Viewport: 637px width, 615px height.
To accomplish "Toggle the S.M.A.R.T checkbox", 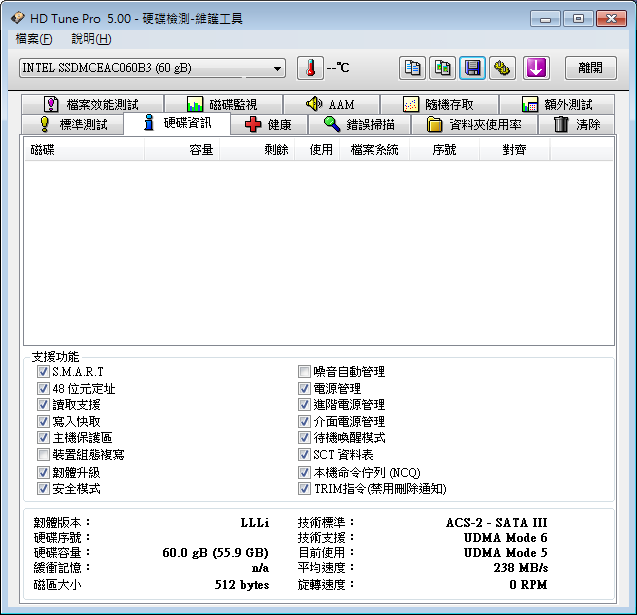I will [43, 372].
